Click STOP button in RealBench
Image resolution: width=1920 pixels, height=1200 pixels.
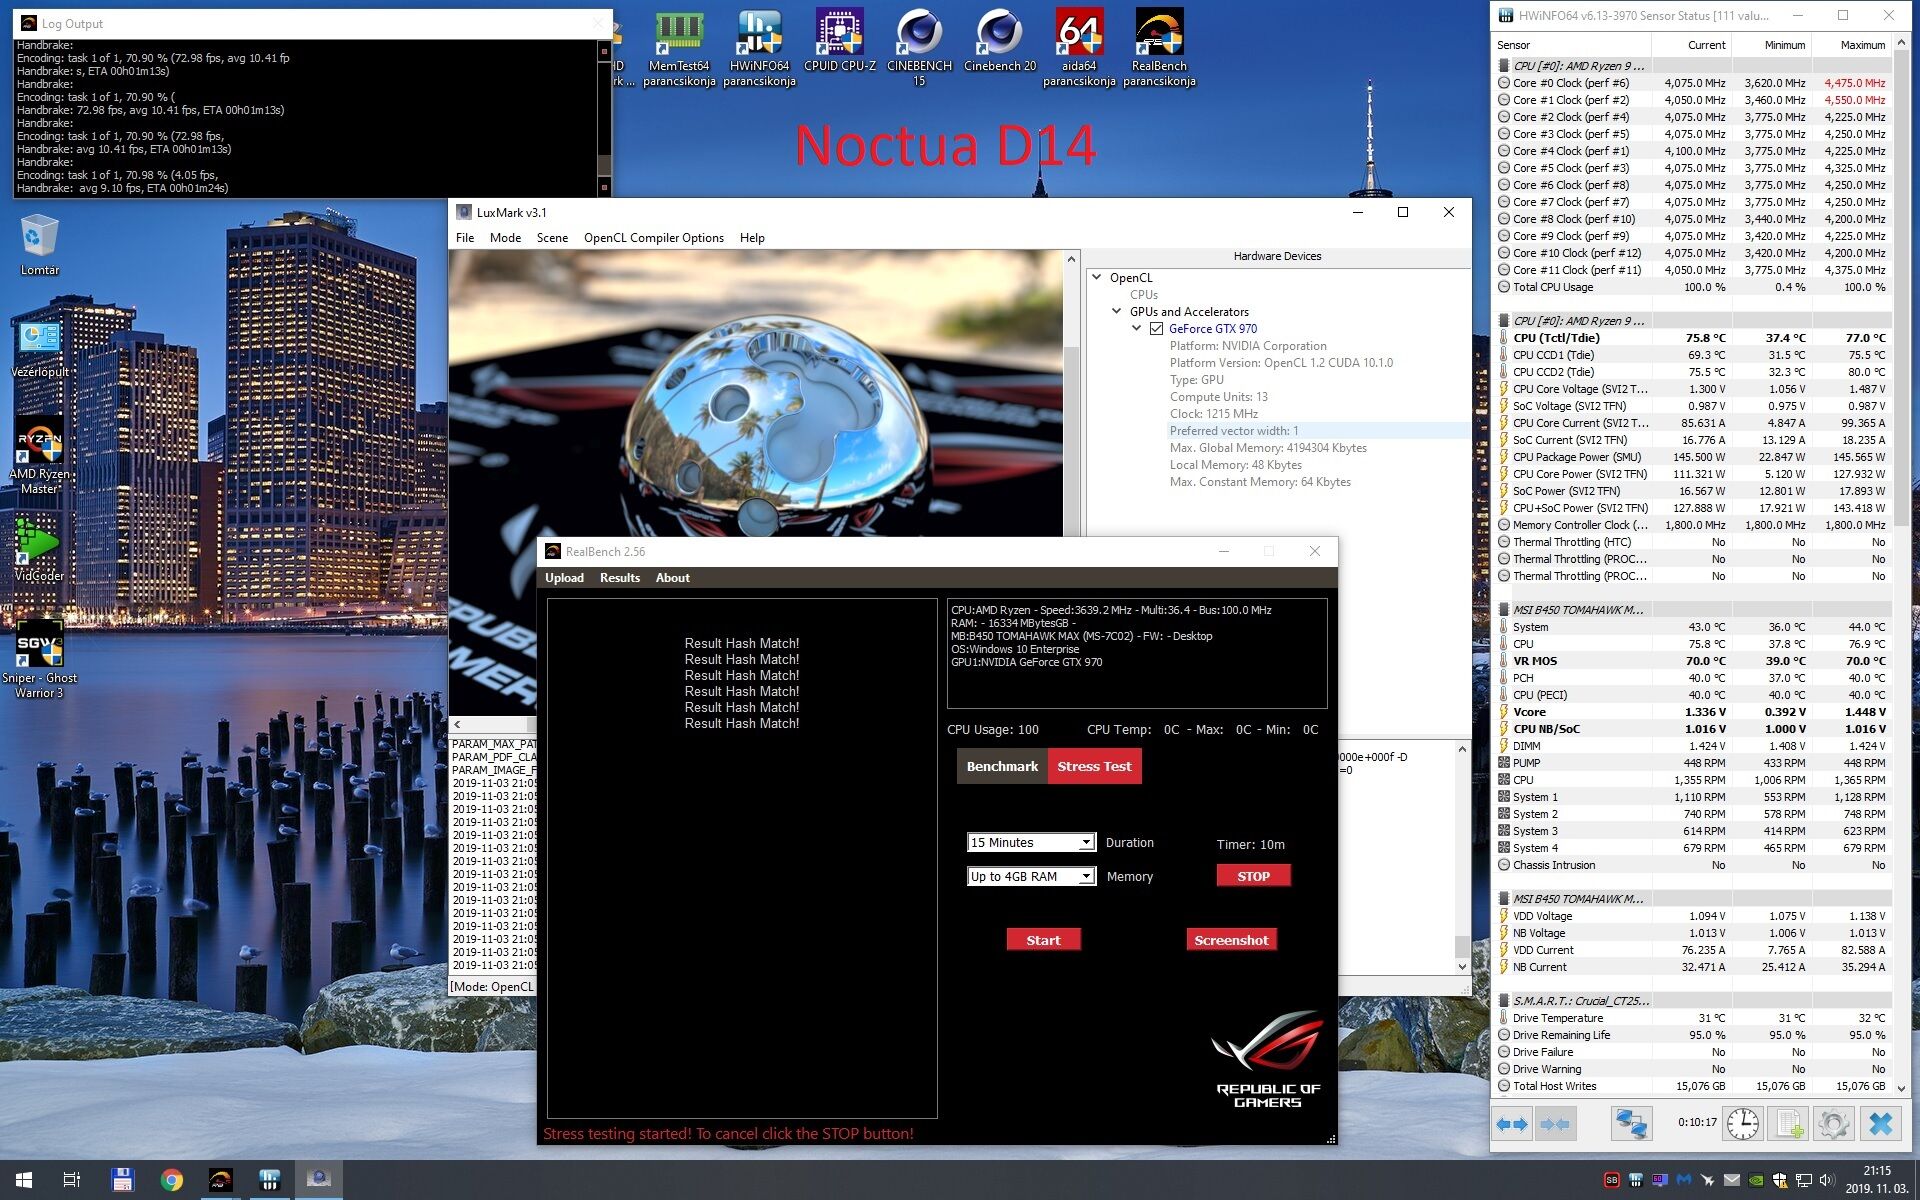tap(1253, 876)
